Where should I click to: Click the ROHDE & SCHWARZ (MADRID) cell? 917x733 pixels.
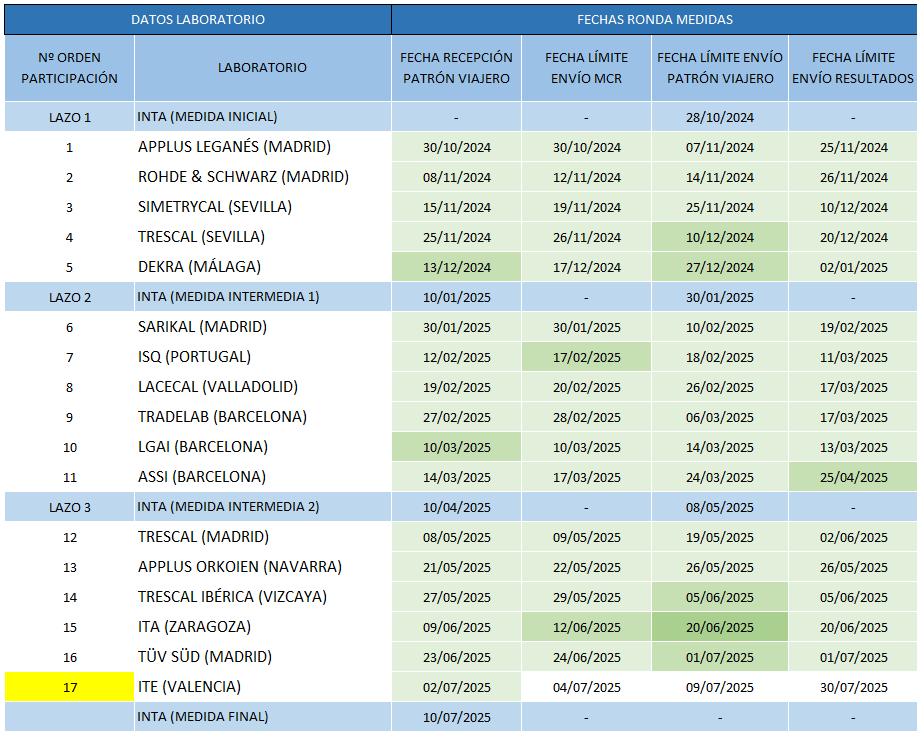263,177
